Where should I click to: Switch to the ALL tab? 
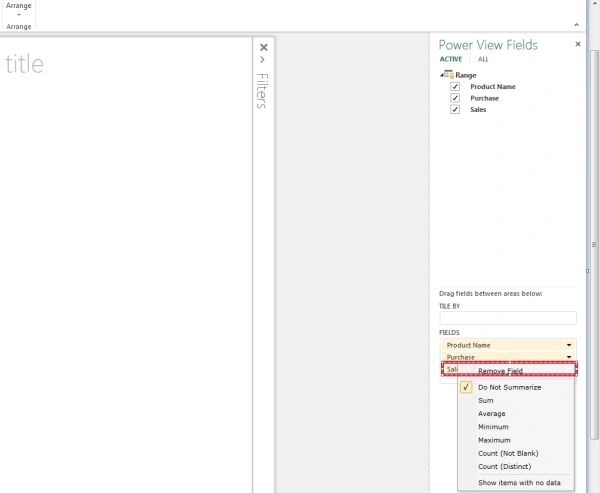click(483, 59)
